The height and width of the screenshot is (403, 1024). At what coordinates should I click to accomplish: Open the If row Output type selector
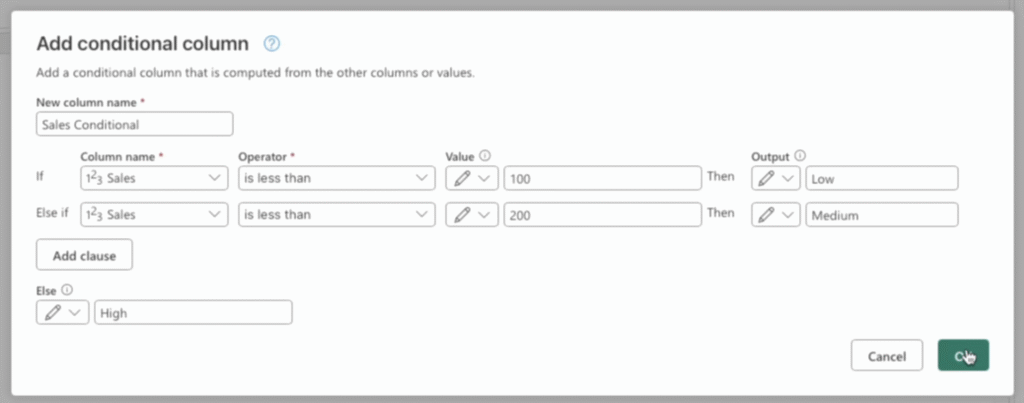click(776, 178)
